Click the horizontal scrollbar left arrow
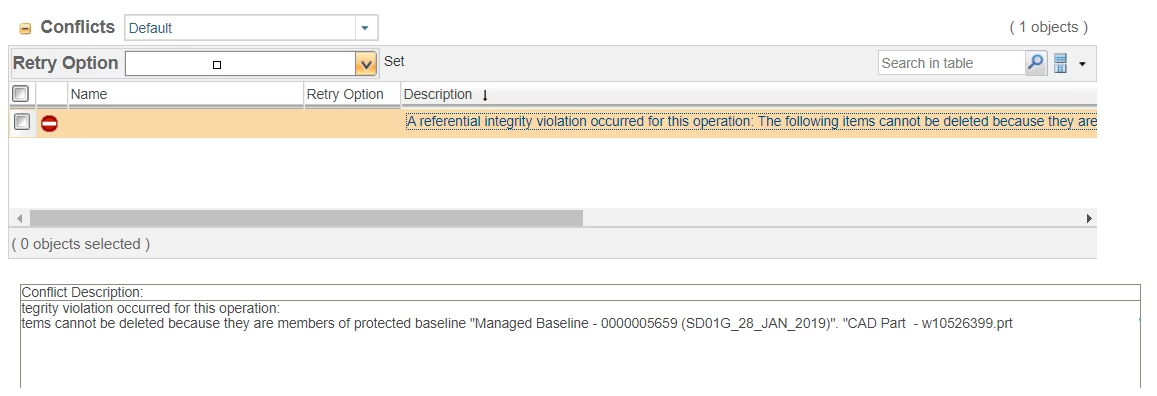Viewport: 1157px width, 396px height. tap(20, 218)
